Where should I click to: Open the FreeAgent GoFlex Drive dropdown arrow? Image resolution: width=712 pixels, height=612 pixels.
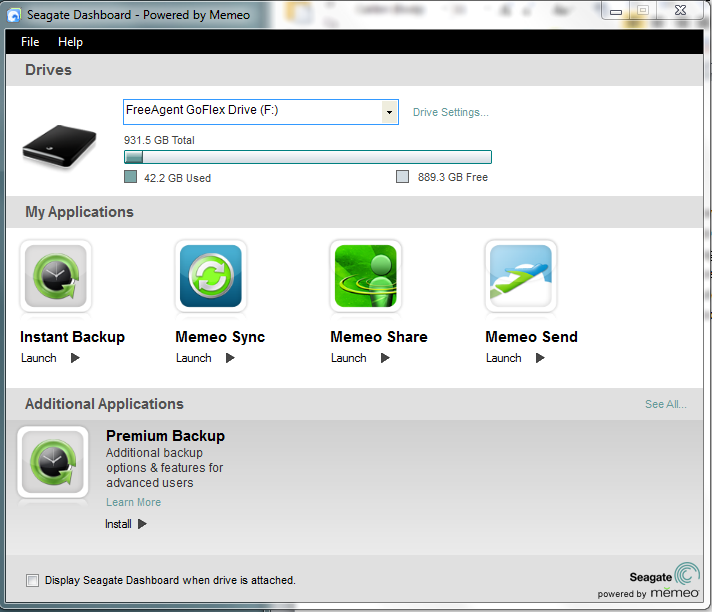click(x=389, y=112)
